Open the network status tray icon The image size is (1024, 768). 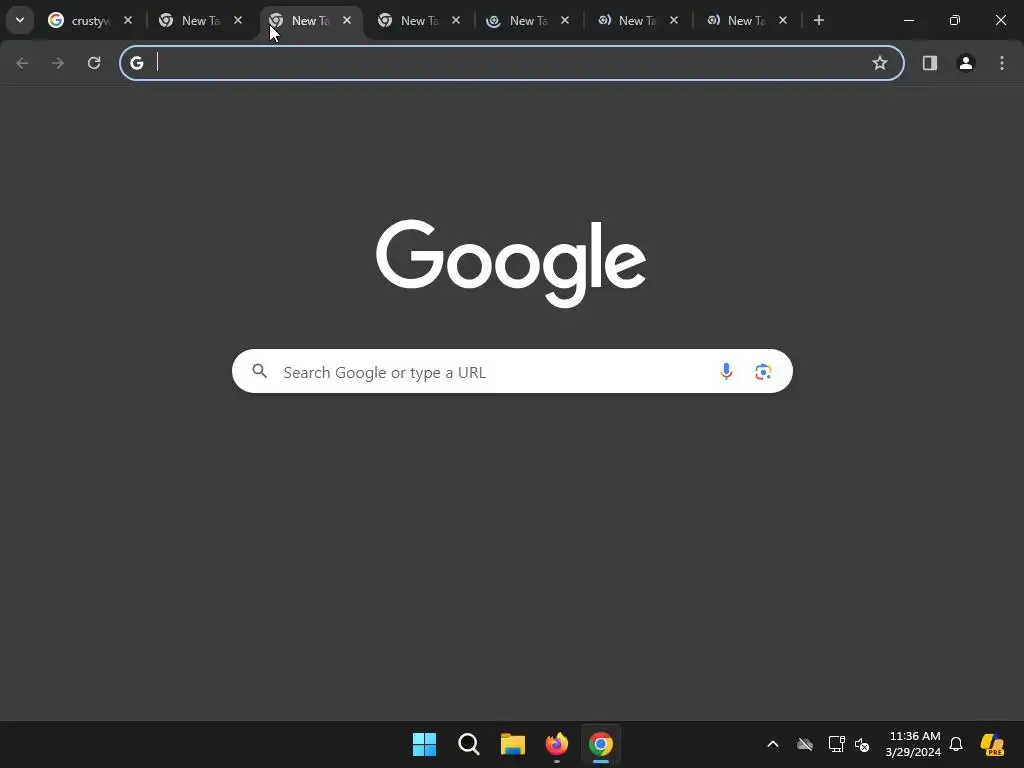pyautogui.click(x=837, y=744)
